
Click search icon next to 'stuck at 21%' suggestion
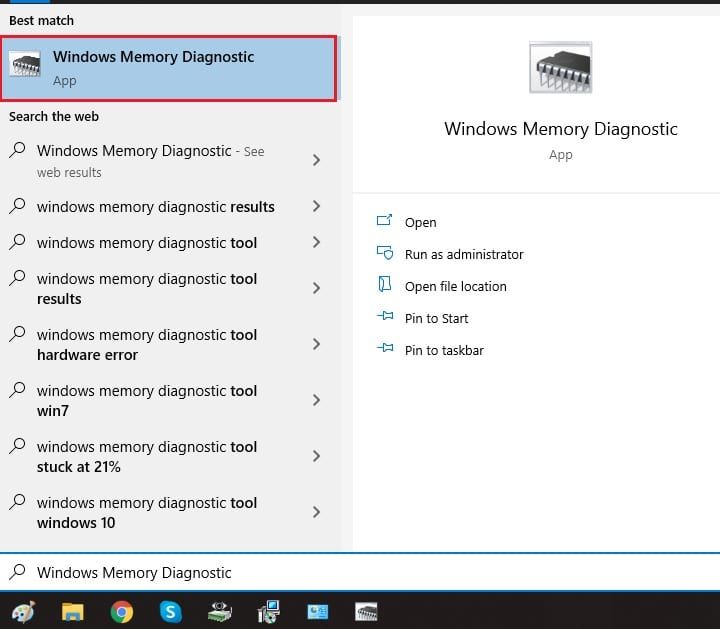coord(17,446)
